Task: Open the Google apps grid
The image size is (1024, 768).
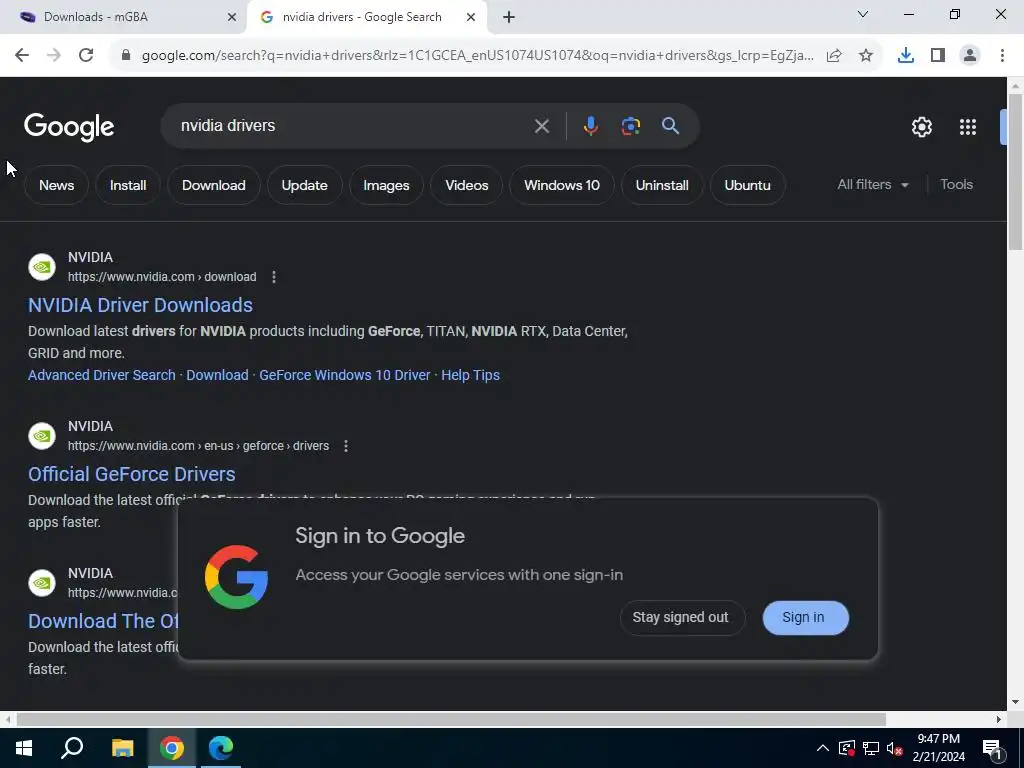Action: click(968, 127)
